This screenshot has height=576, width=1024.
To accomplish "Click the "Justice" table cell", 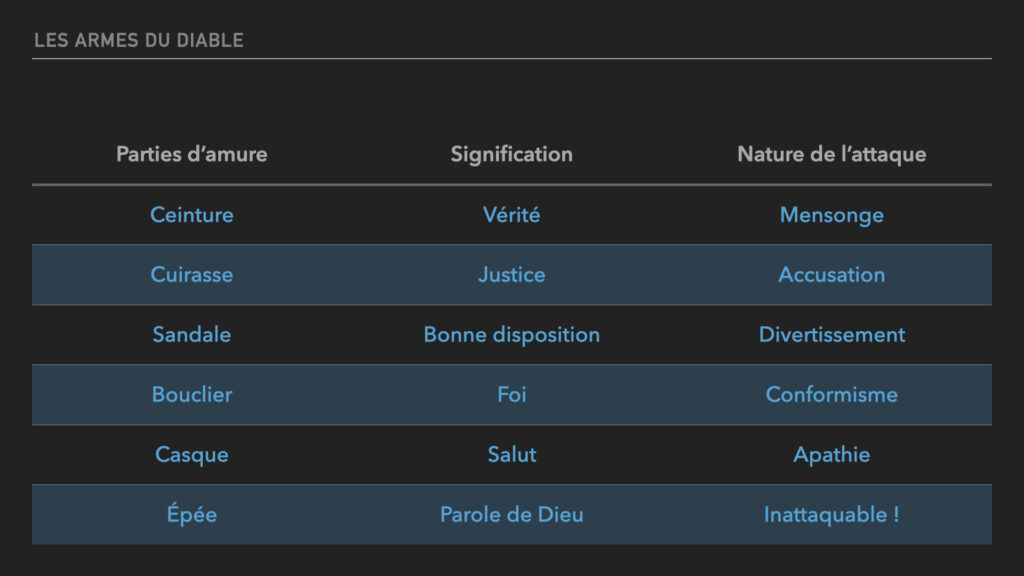I will click(x=511, y=274).
